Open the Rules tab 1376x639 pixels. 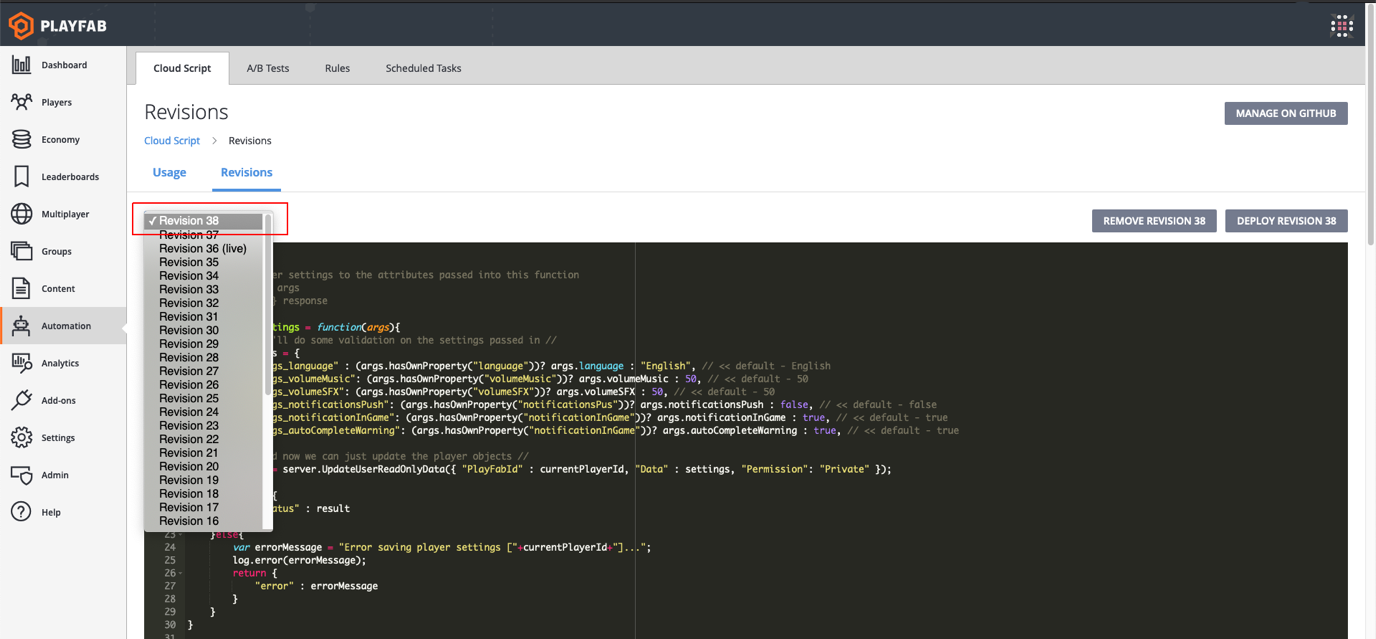click(x=337, y=68)
